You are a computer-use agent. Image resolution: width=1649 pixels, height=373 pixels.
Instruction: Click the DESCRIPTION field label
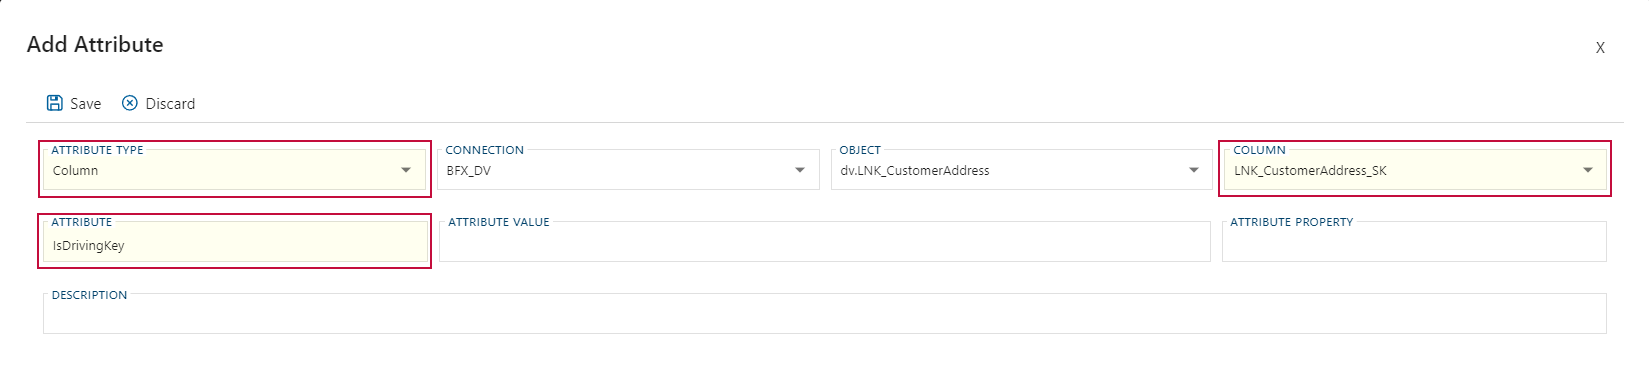click(90, 295)
